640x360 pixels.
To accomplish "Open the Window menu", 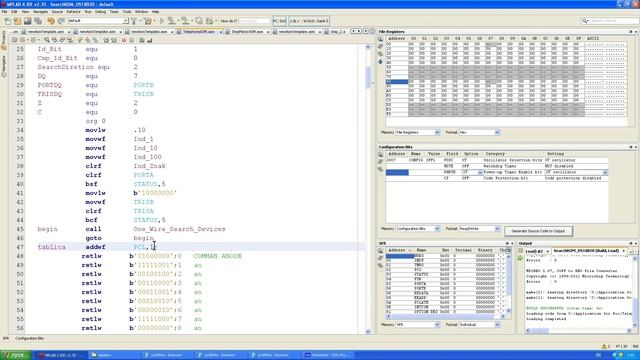I will (x=141, y=12).
